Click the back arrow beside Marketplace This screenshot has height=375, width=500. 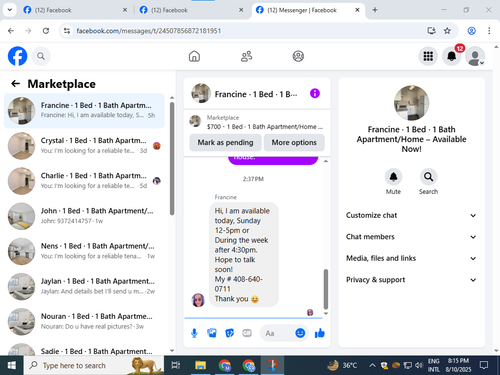15,84
